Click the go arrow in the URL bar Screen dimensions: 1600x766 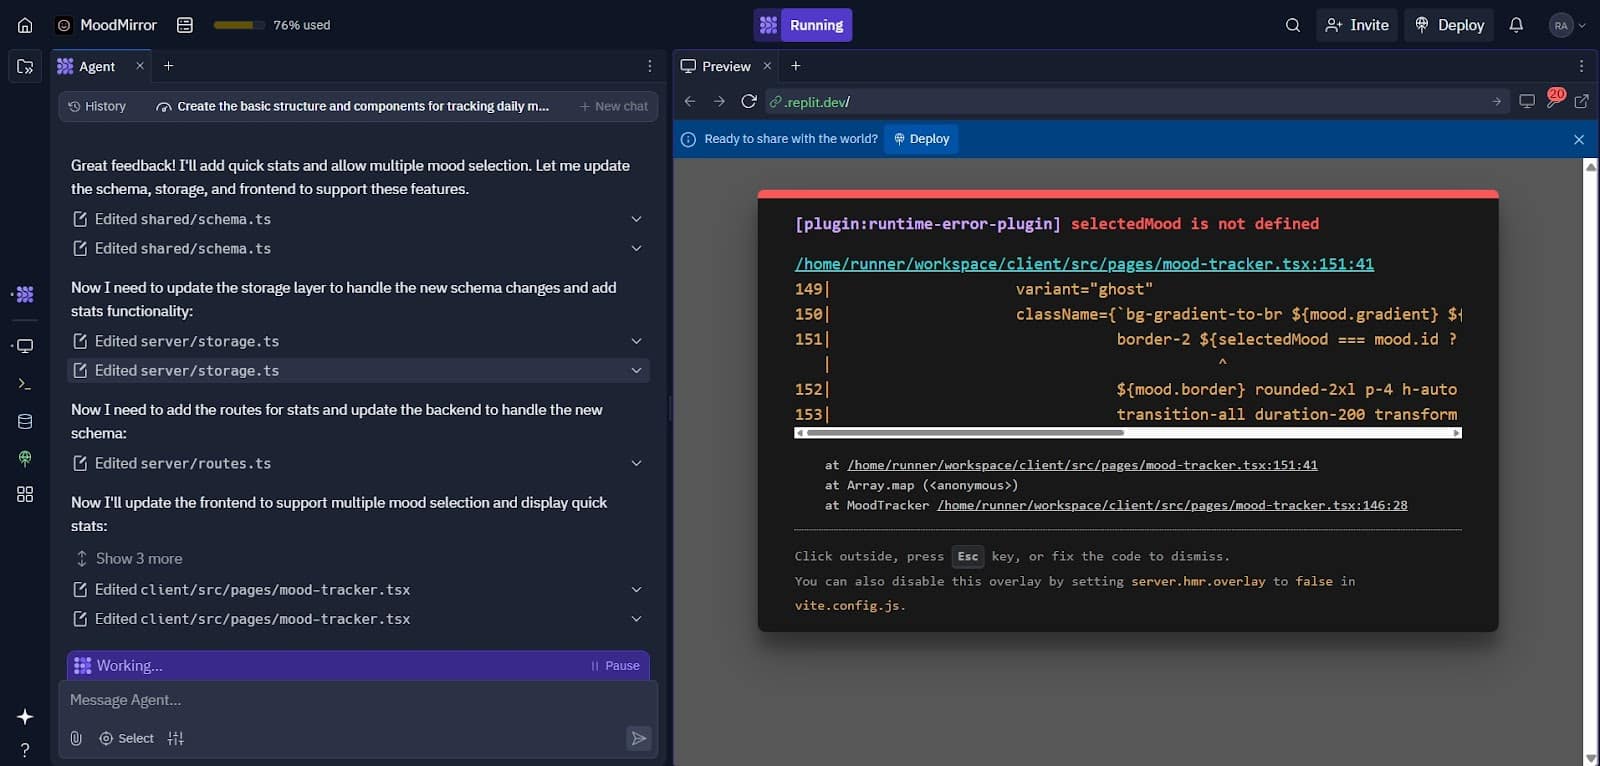(x=1497, y=101)
